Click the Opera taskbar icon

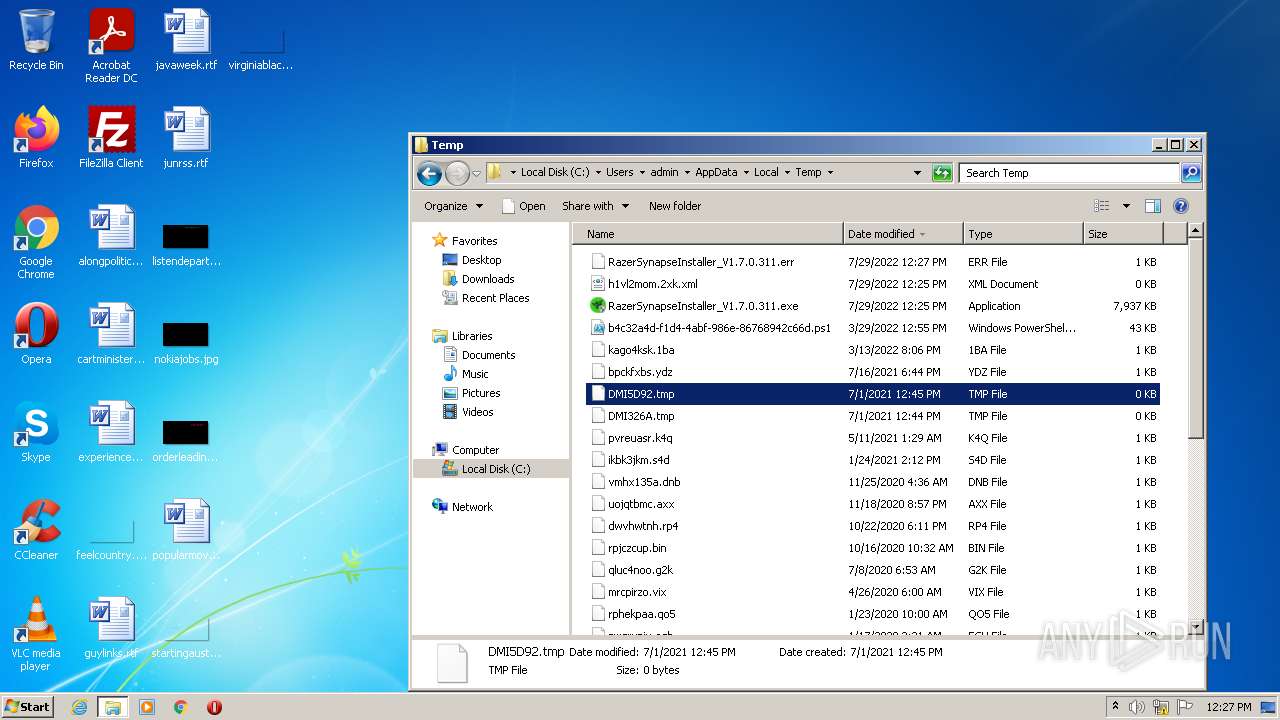click(x=214, y=707)
